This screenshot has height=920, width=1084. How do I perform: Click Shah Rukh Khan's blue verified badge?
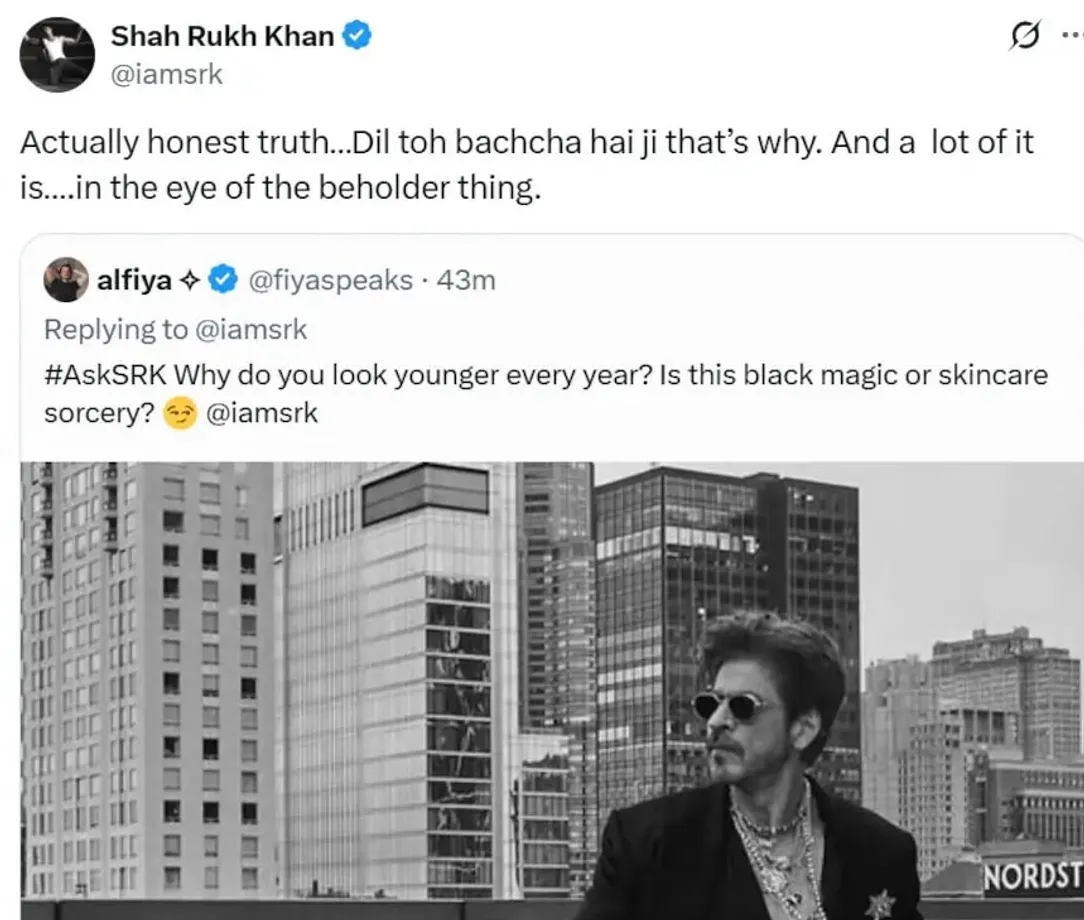pos(355,35)
